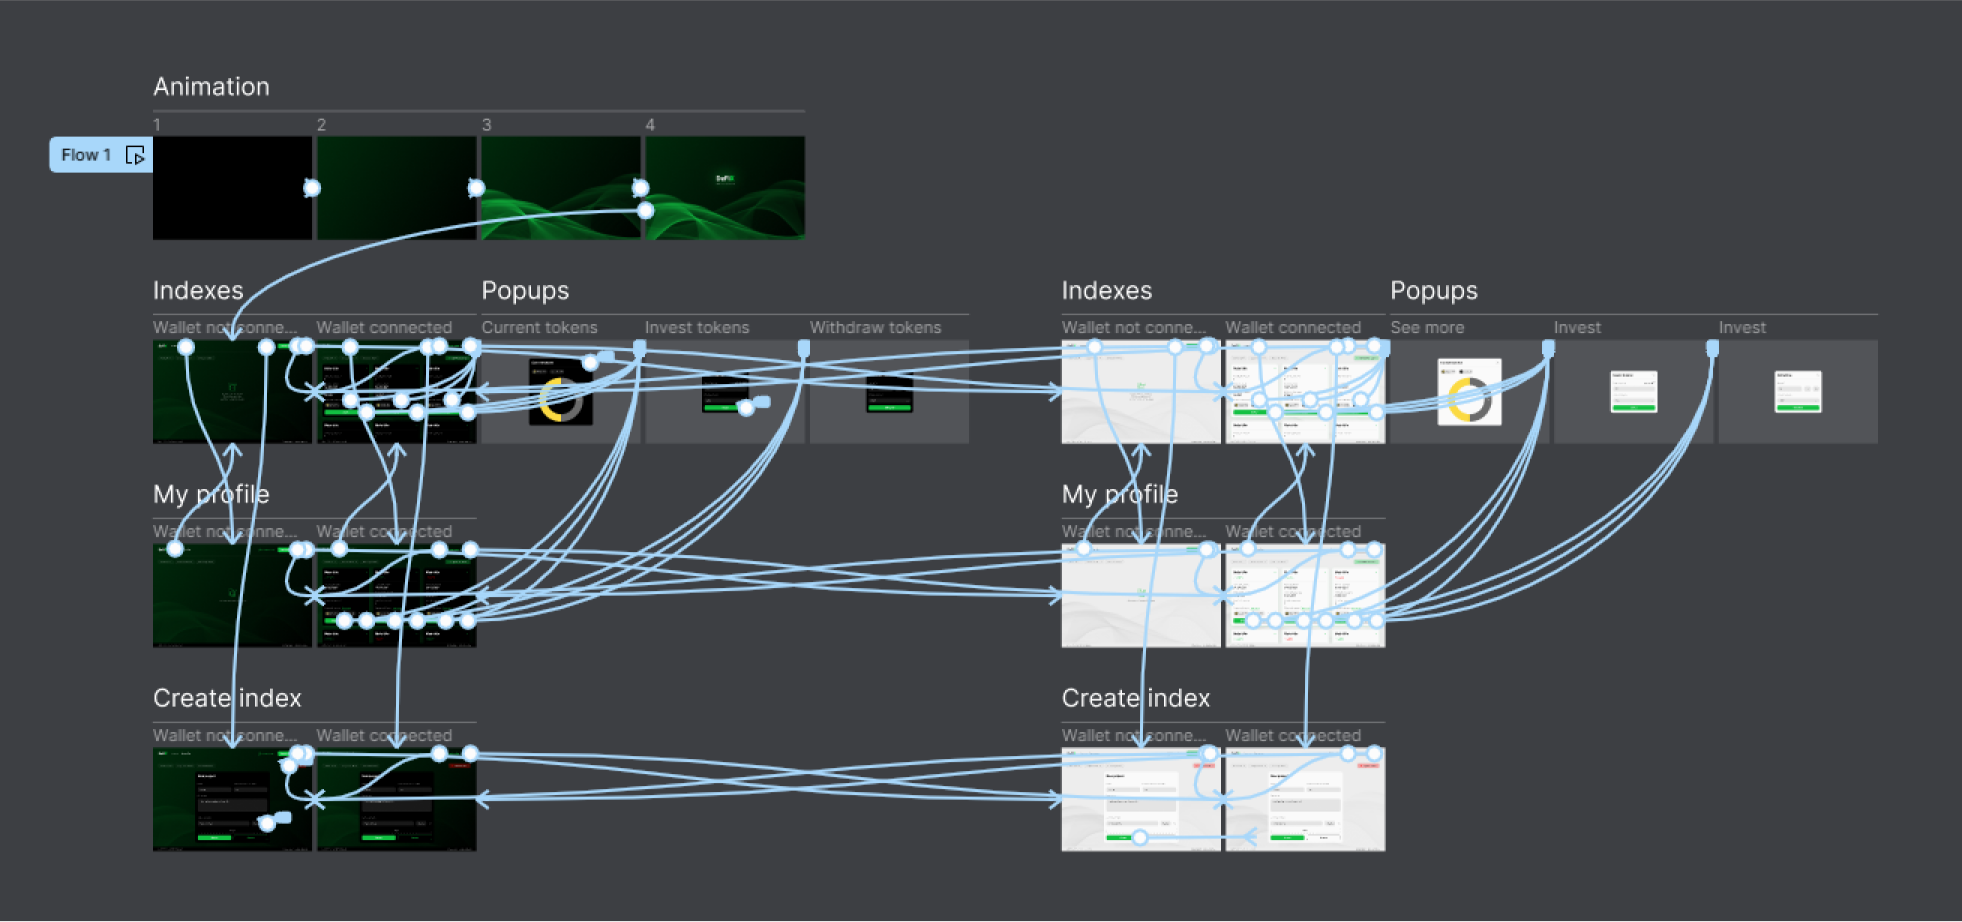Select the Withdraw tokens frame label
The height and width of the screenshot is (922, 1962).
875,328
